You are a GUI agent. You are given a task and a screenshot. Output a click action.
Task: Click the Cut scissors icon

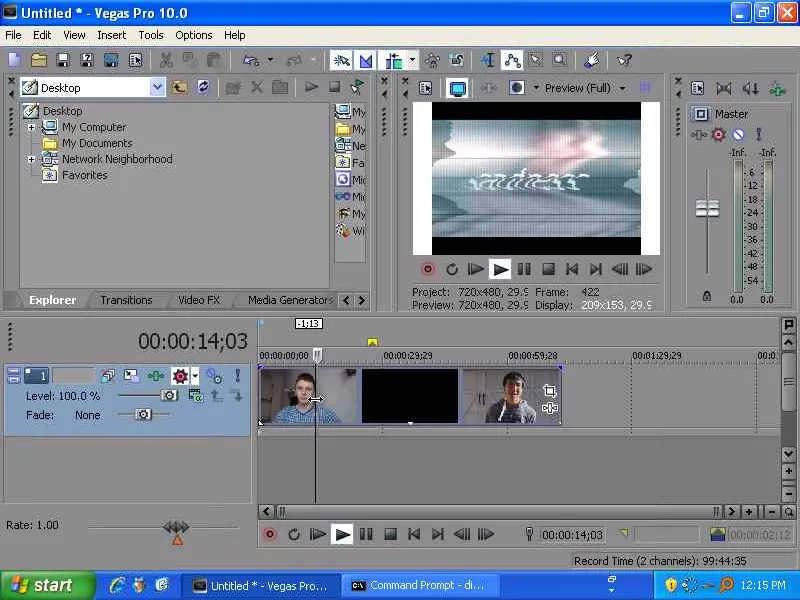pos(166,61)
